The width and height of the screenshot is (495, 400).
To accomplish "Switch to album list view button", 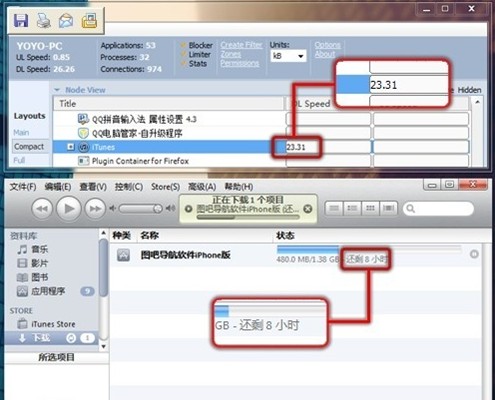I will (x=352, y=208).
